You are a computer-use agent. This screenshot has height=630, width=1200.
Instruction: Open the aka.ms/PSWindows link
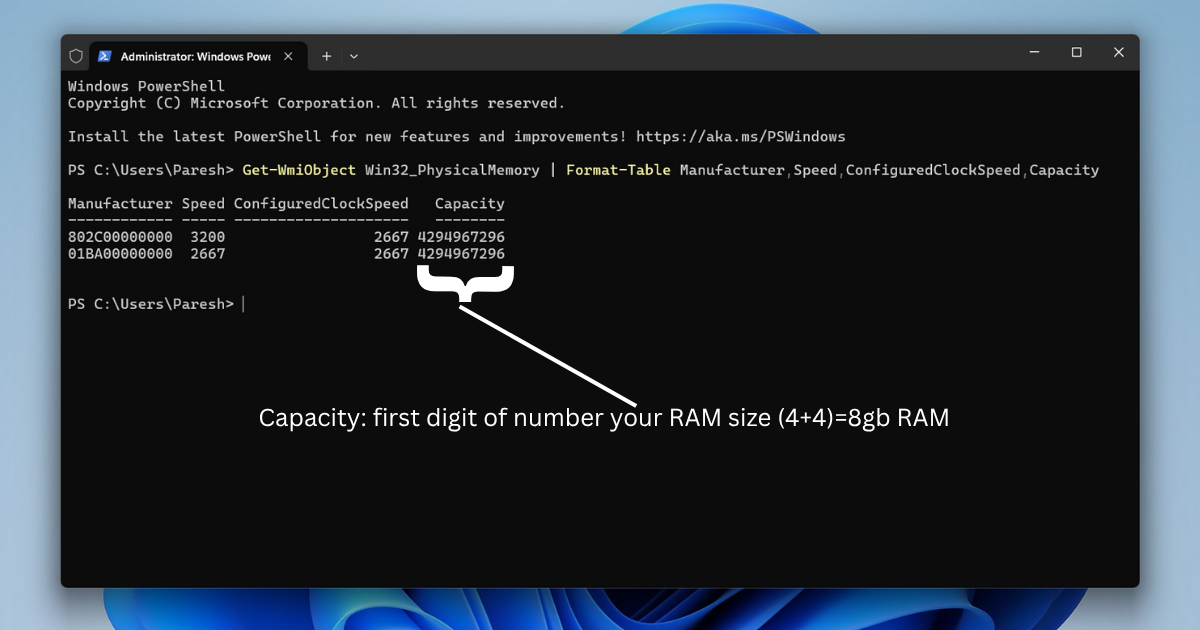(740, 136)
